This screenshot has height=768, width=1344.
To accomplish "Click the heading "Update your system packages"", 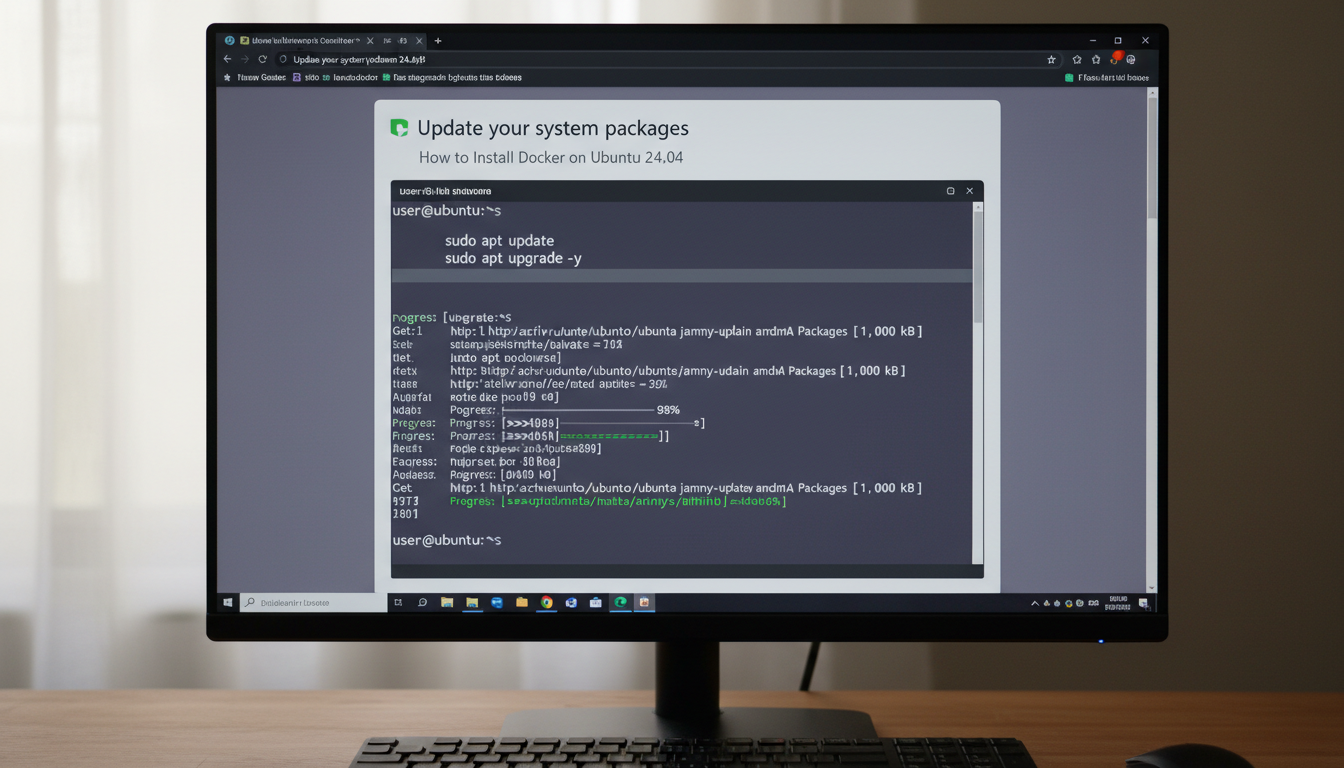I will coord(552,128).
